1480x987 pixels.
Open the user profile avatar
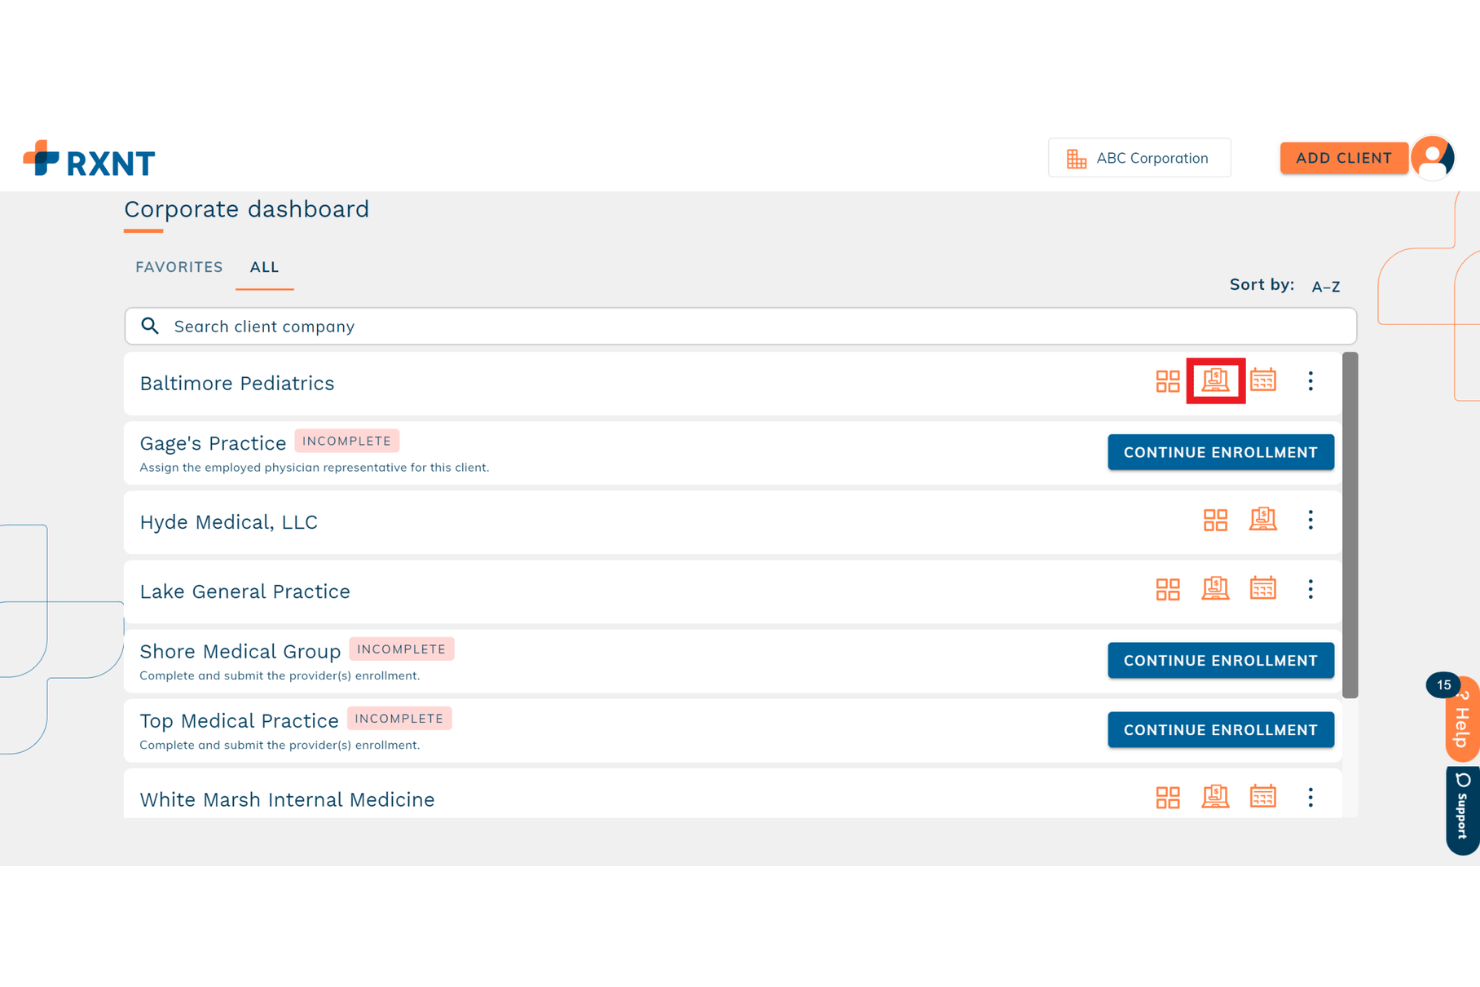tap(1433, 157)
